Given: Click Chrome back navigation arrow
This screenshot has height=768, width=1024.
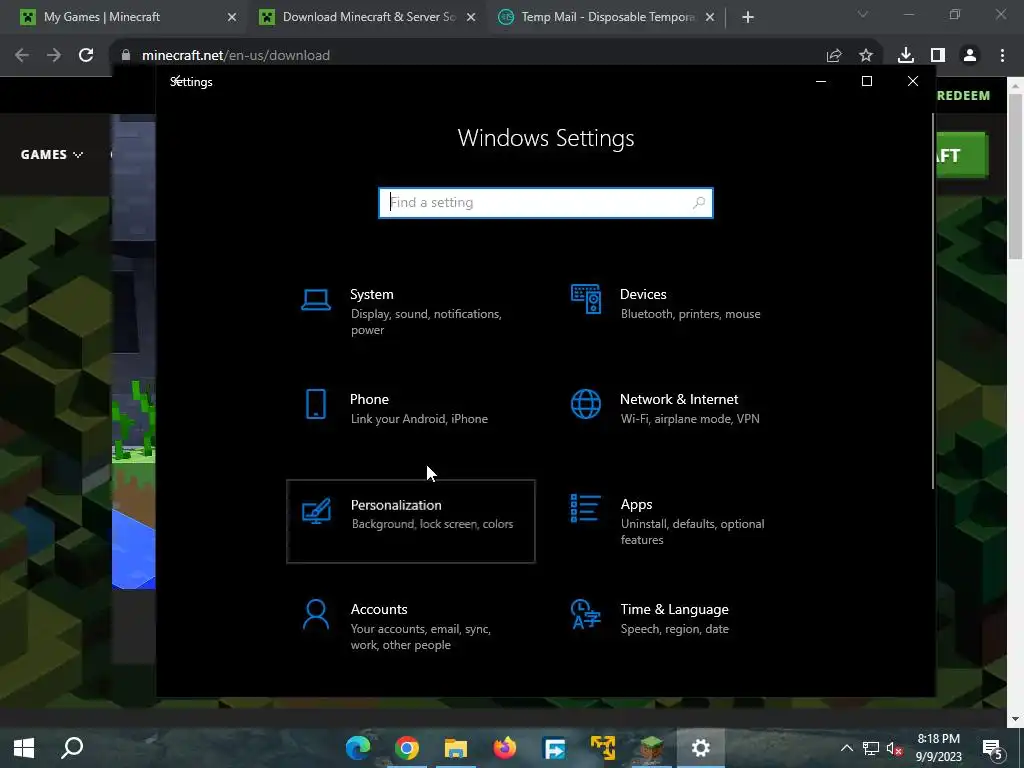Looking at the screenshot, I should [22, 55].
